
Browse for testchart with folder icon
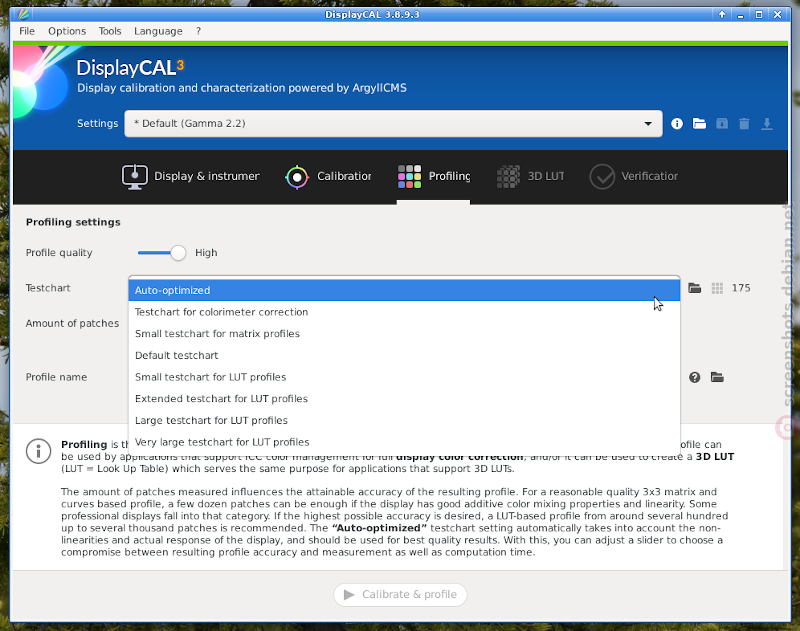click(694, 288)
